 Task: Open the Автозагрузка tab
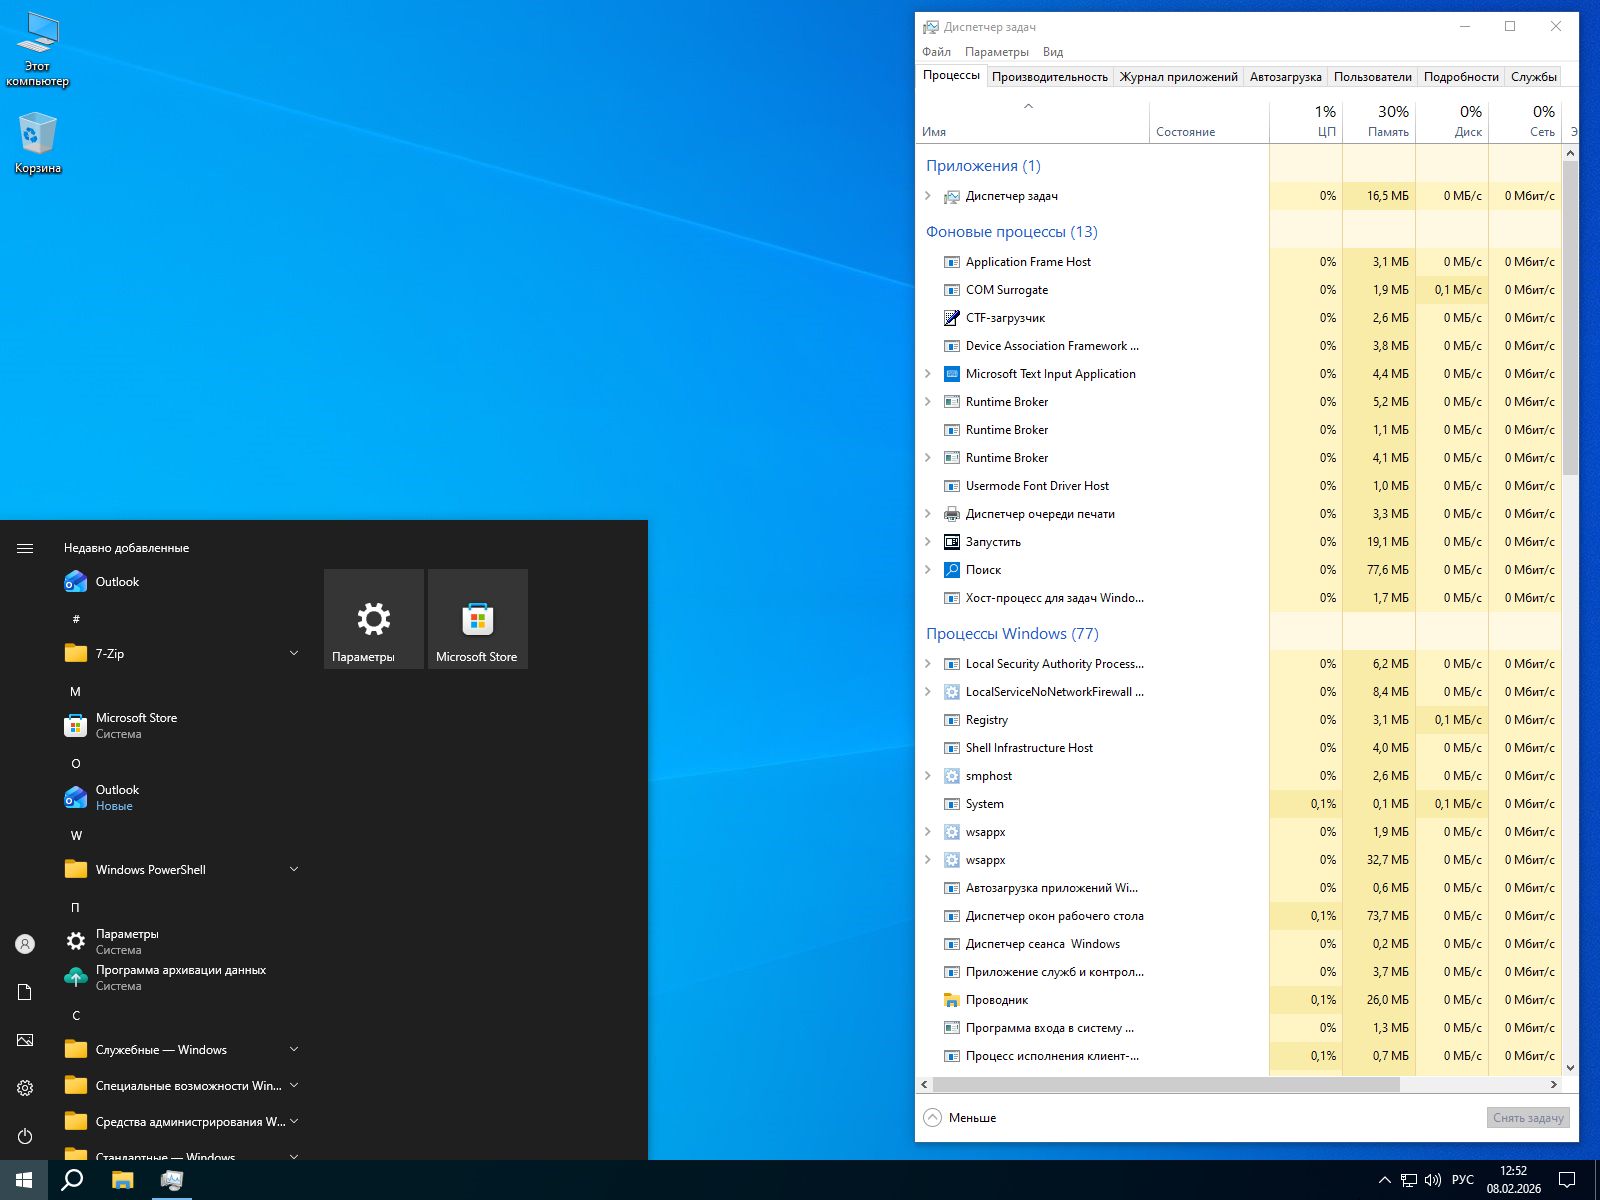click(1285, 77)
